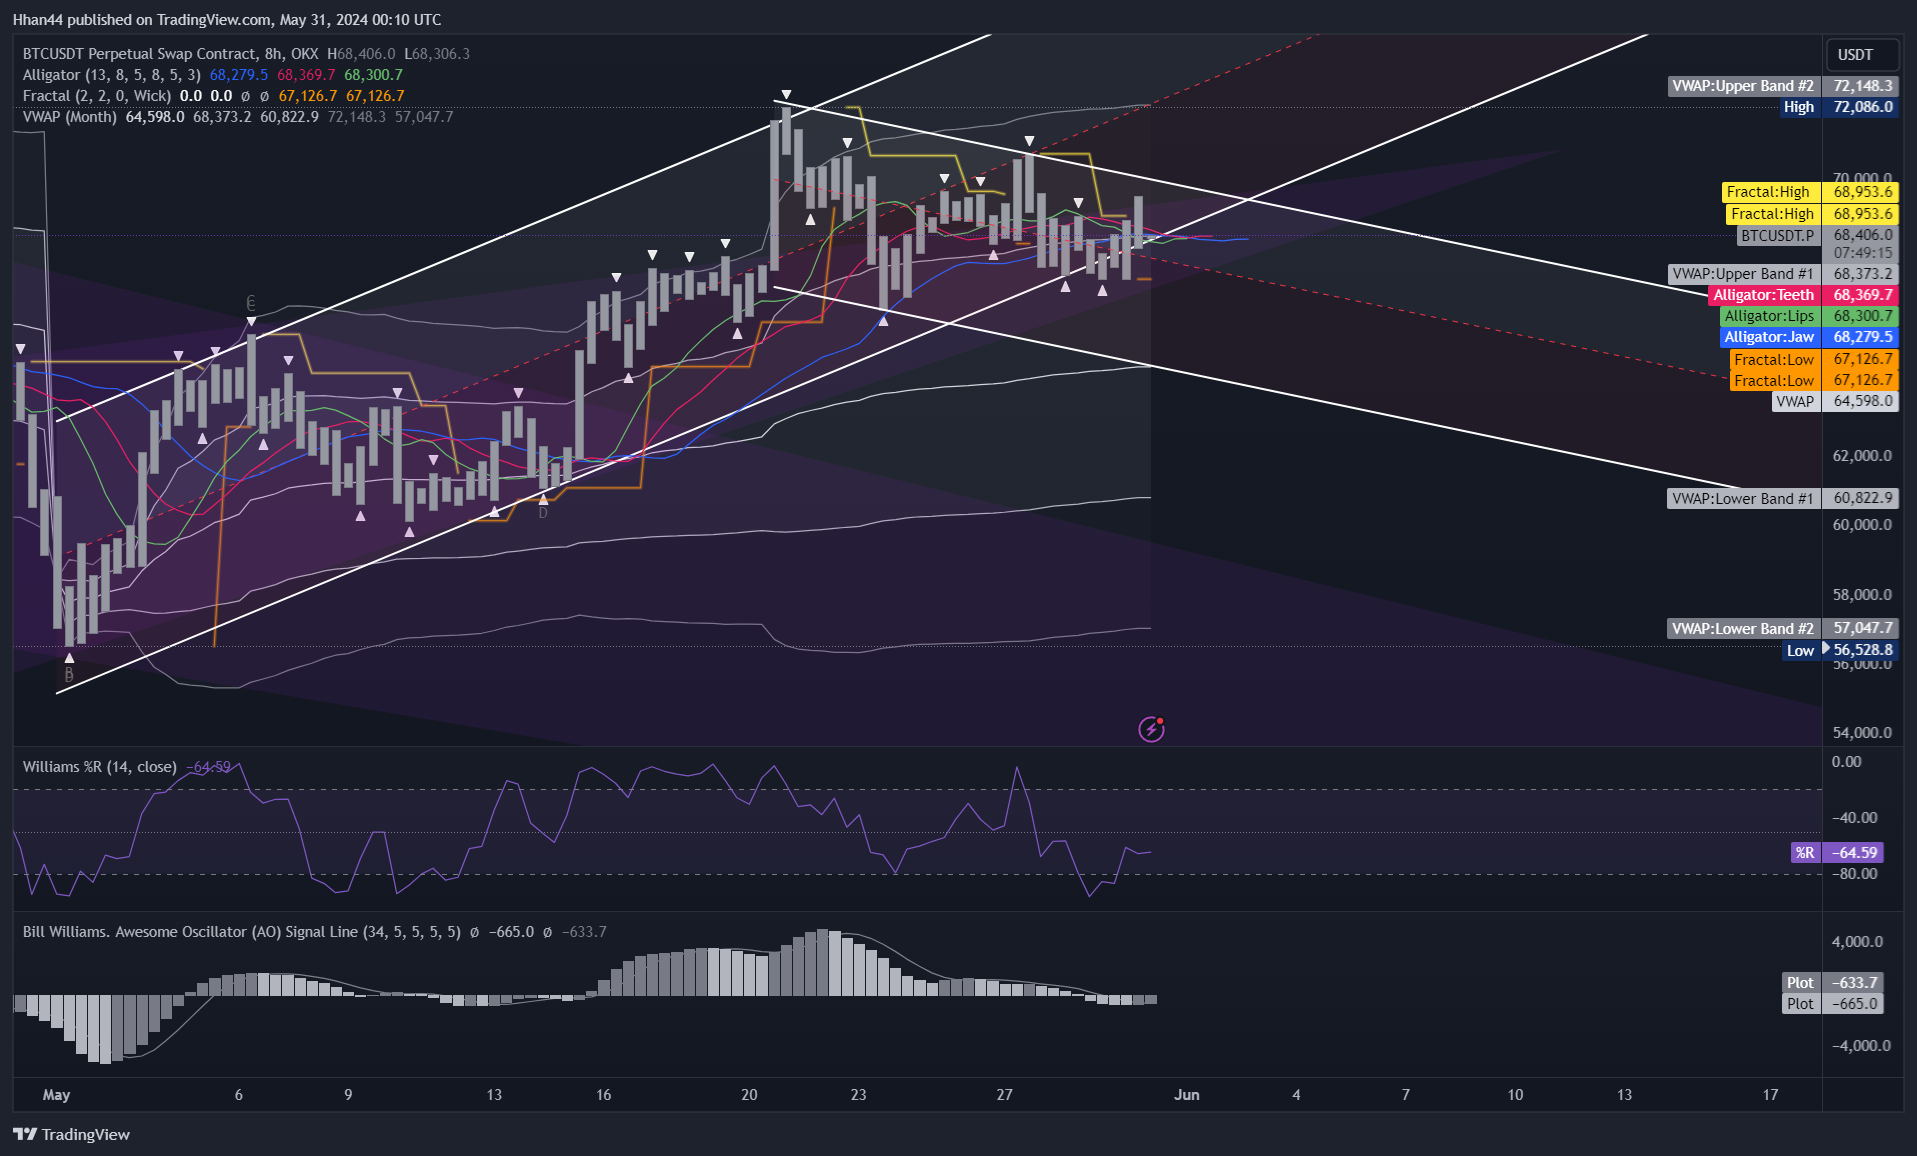Click the May date on time axis
The height and width of the screenshot is (1156, 1917).
point(56,1095)
